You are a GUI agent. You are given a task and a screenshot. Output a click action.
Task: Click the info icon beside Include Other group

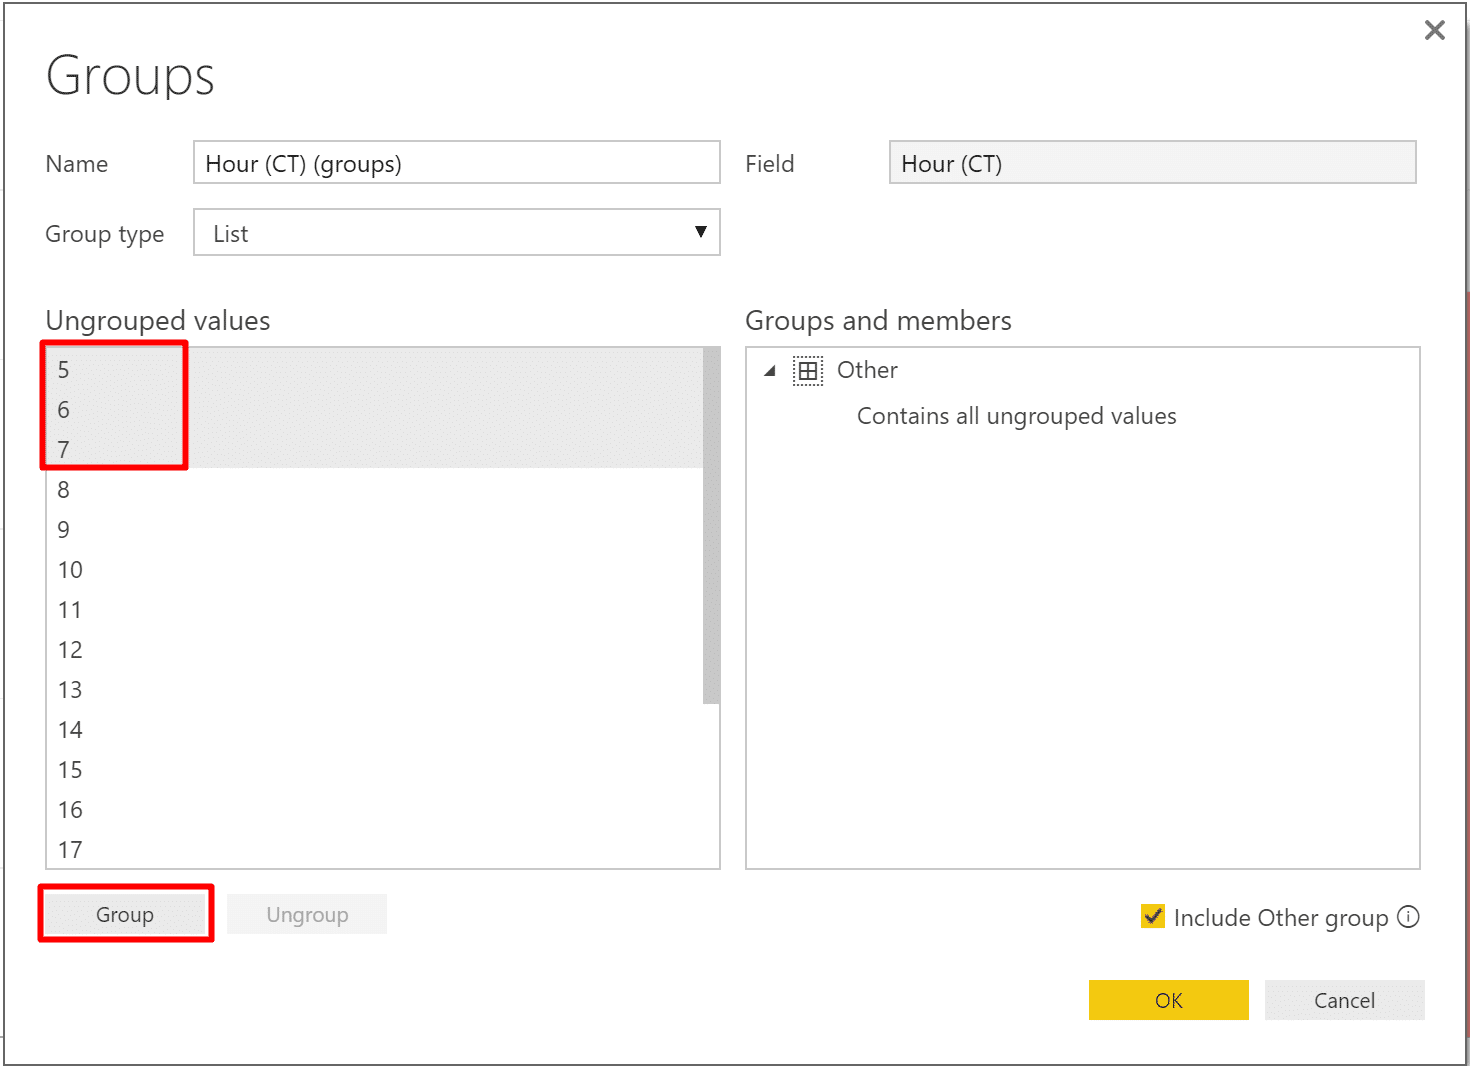coord(1408,916)
